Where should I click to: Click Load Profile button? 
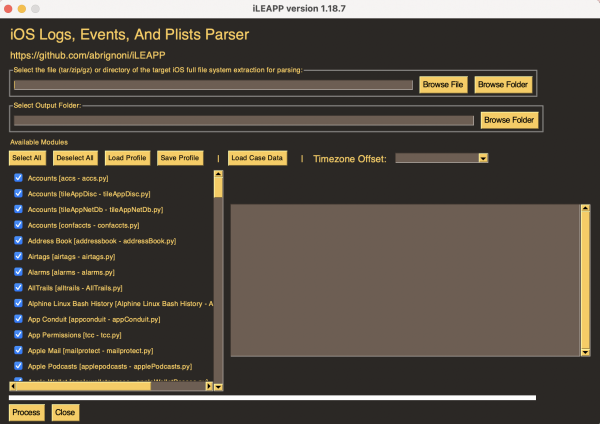pyautogui.click(x=127, y=158)
